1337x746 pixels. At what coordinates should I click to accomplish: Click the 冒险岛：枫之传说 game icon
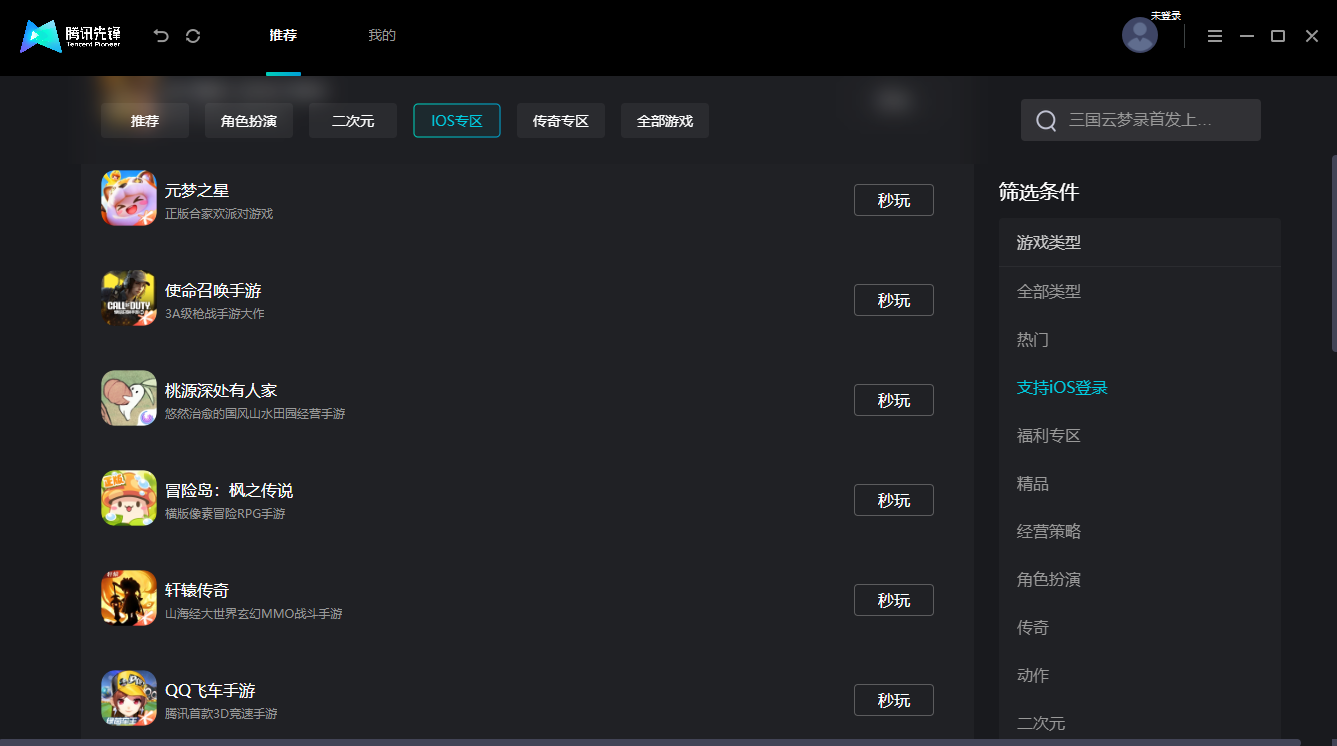point(128,498)
